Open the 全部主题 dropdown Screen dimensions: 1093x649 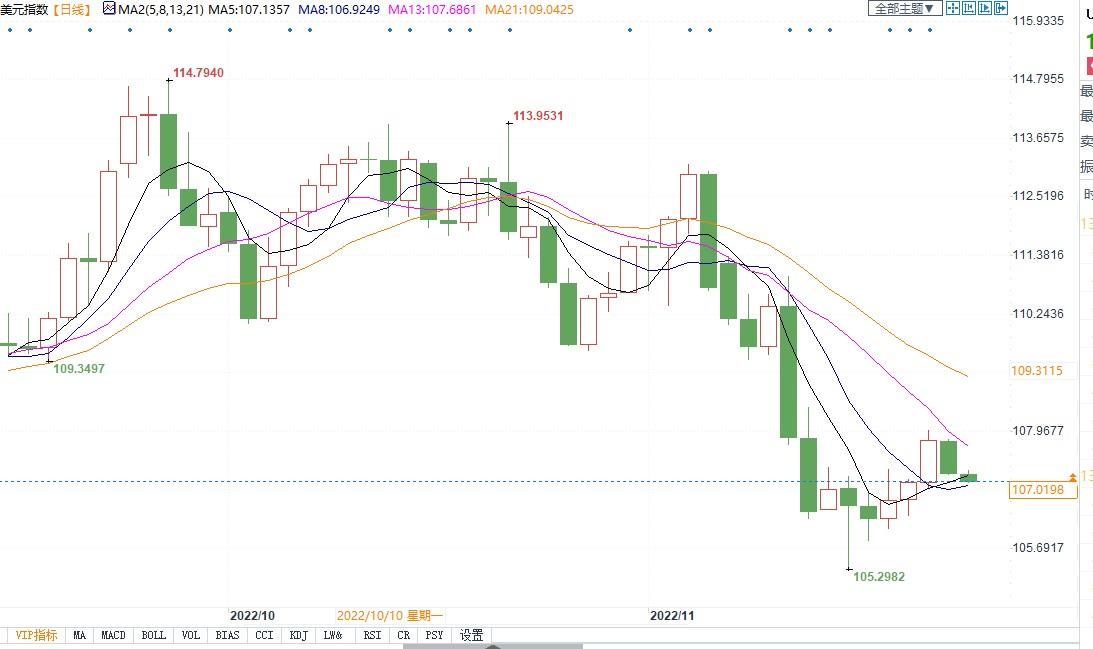pyautogui.click(x=904, y=8)
